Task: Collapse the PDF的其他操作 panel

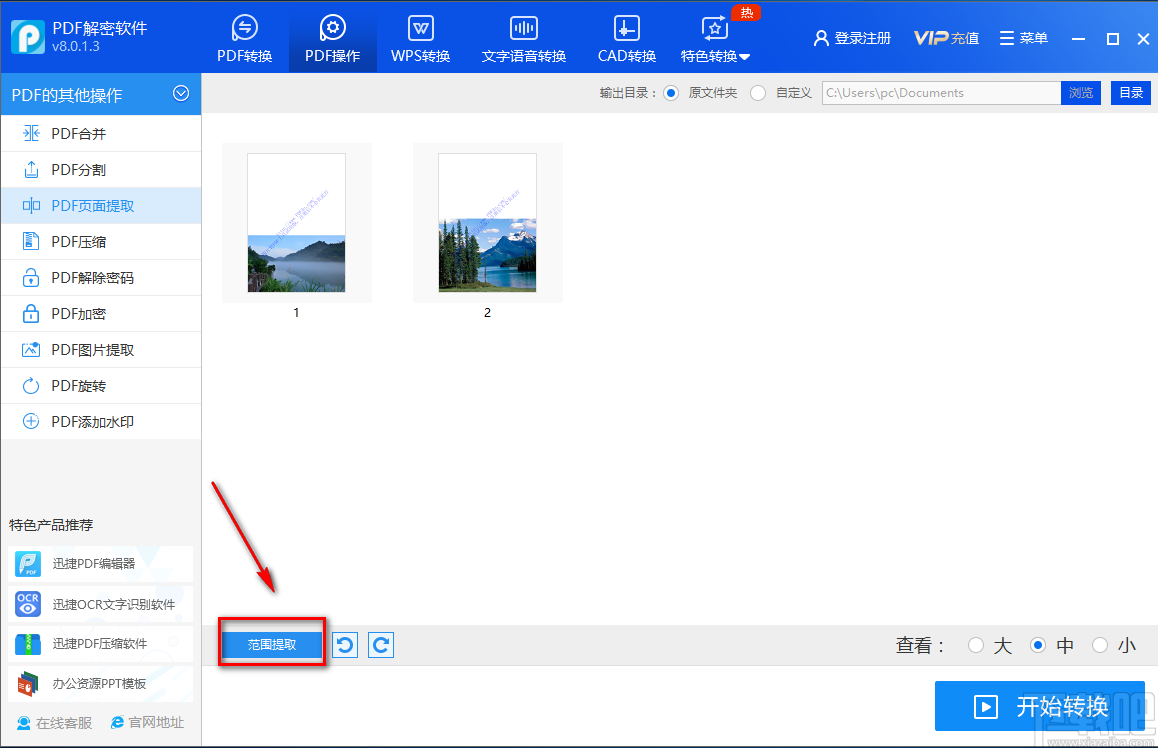Action: (x=181, y=93)
